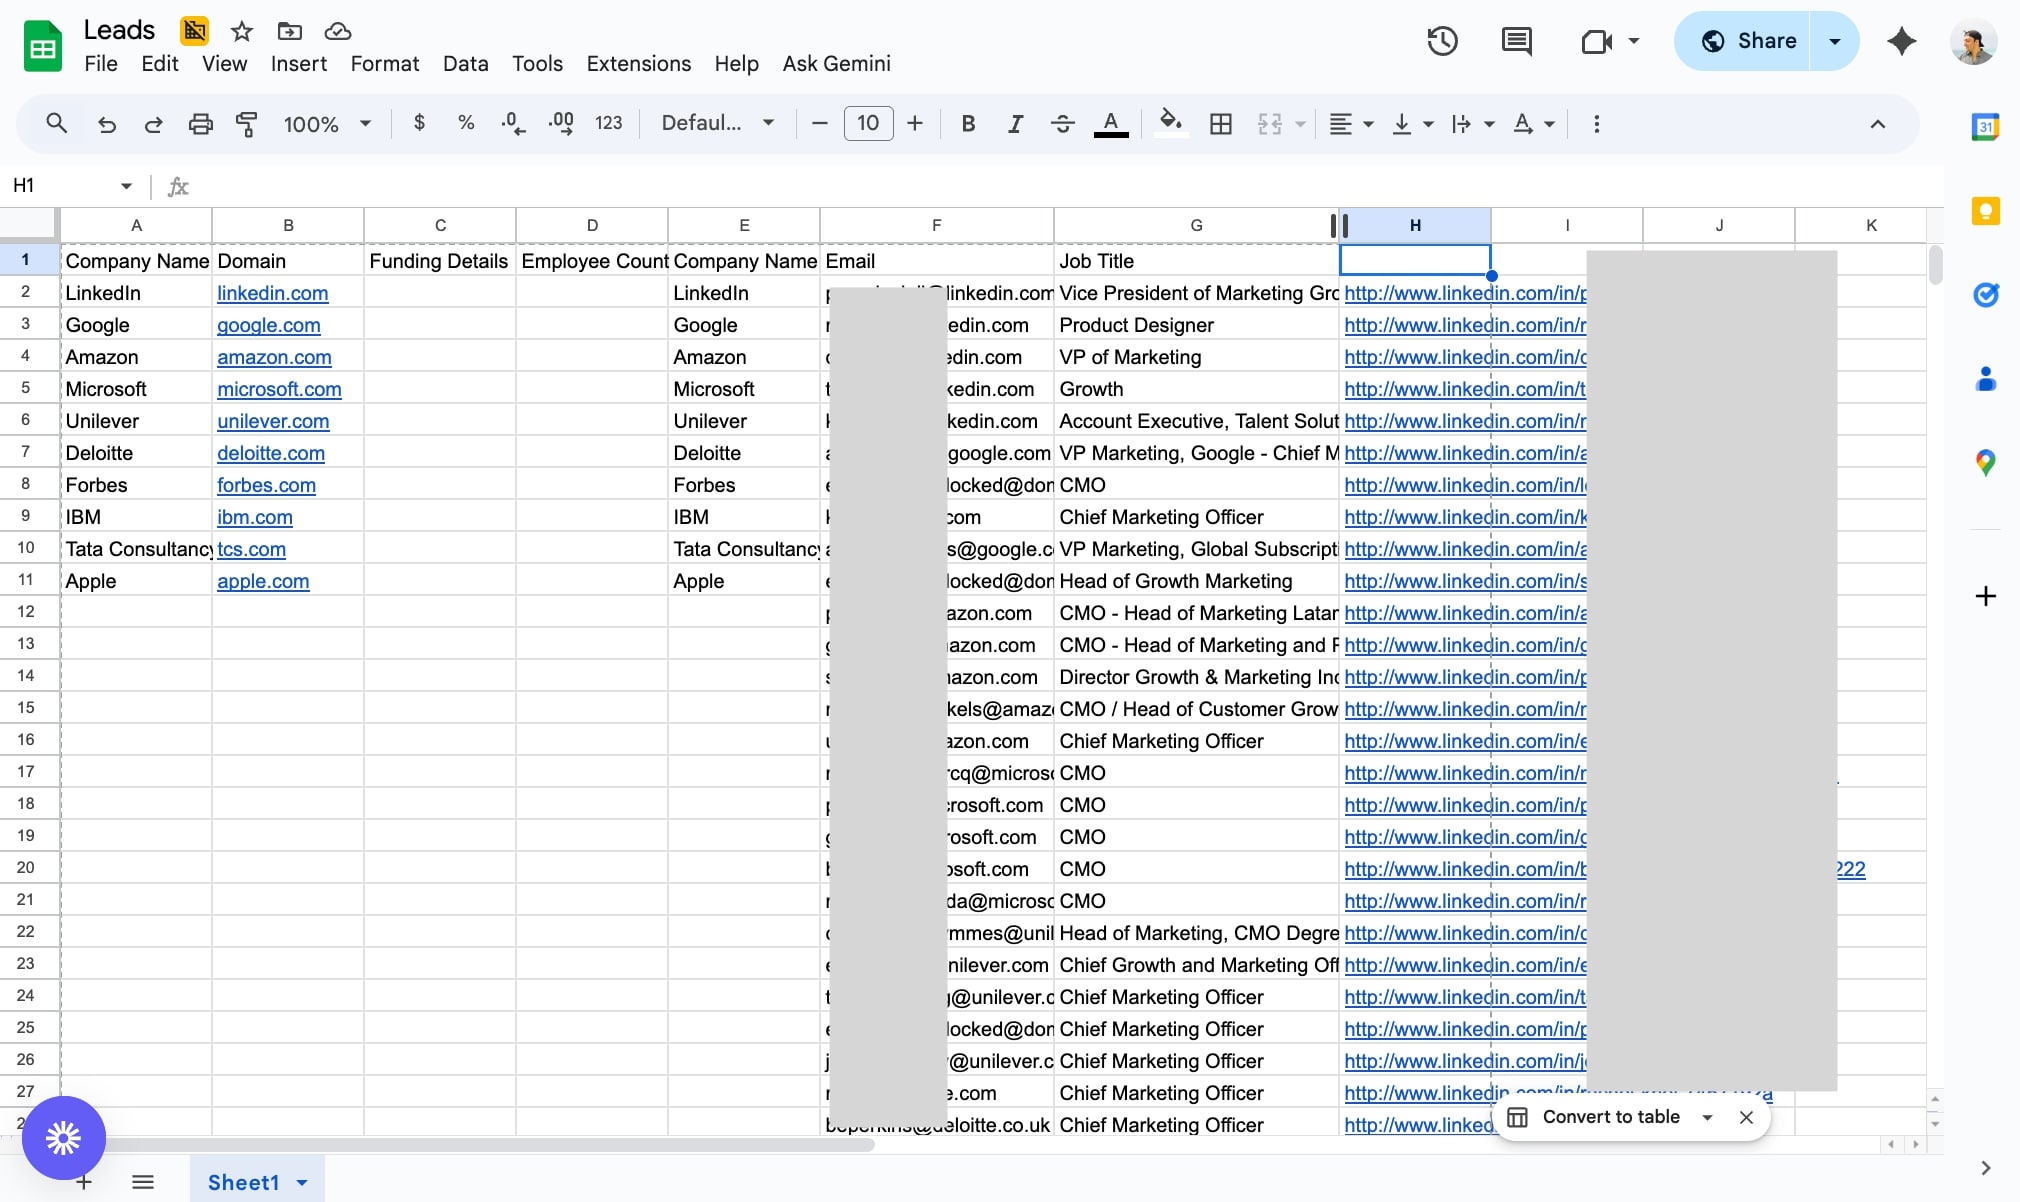The width and height of the screenshot is (2020, 1202).
Task: Toggle italic formatting
Action: coord(1015,124)
